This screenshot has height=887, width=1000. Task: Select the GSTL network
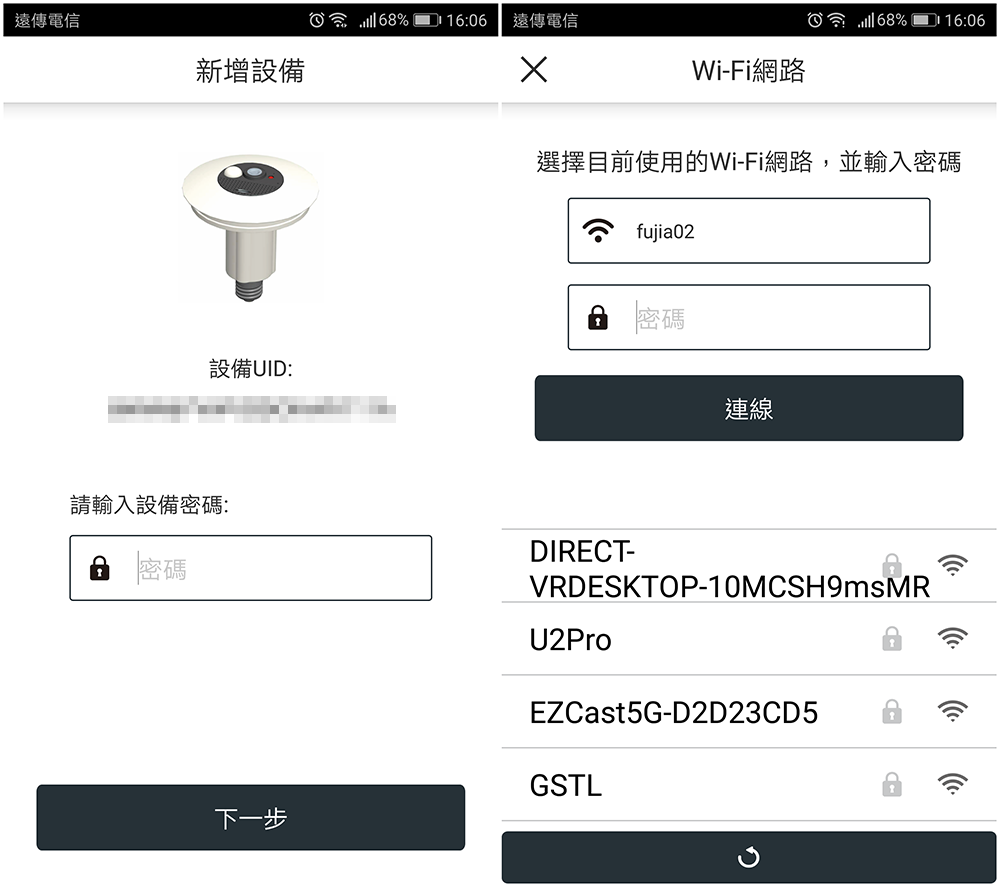coord(749,785)
